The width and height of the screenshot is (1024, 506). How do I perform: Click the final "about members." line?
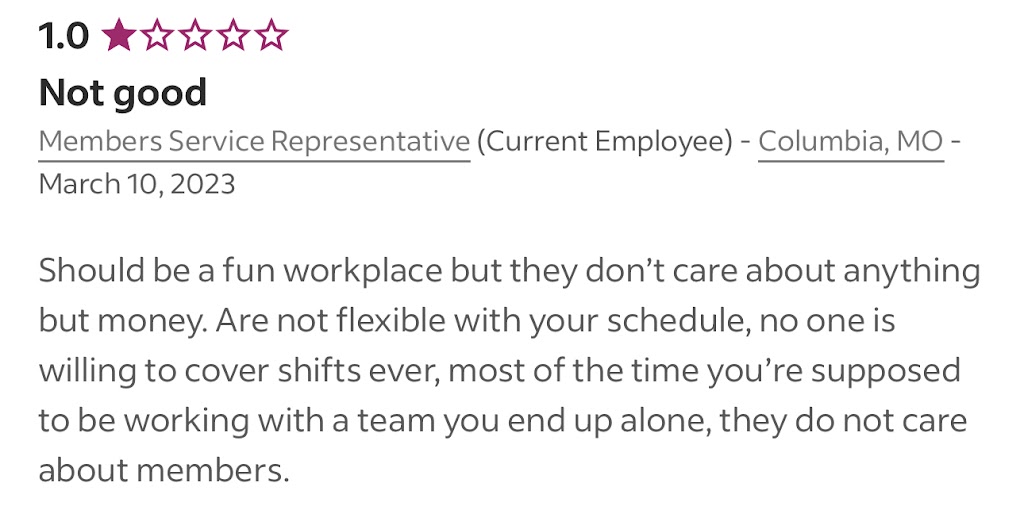(163, 470)
